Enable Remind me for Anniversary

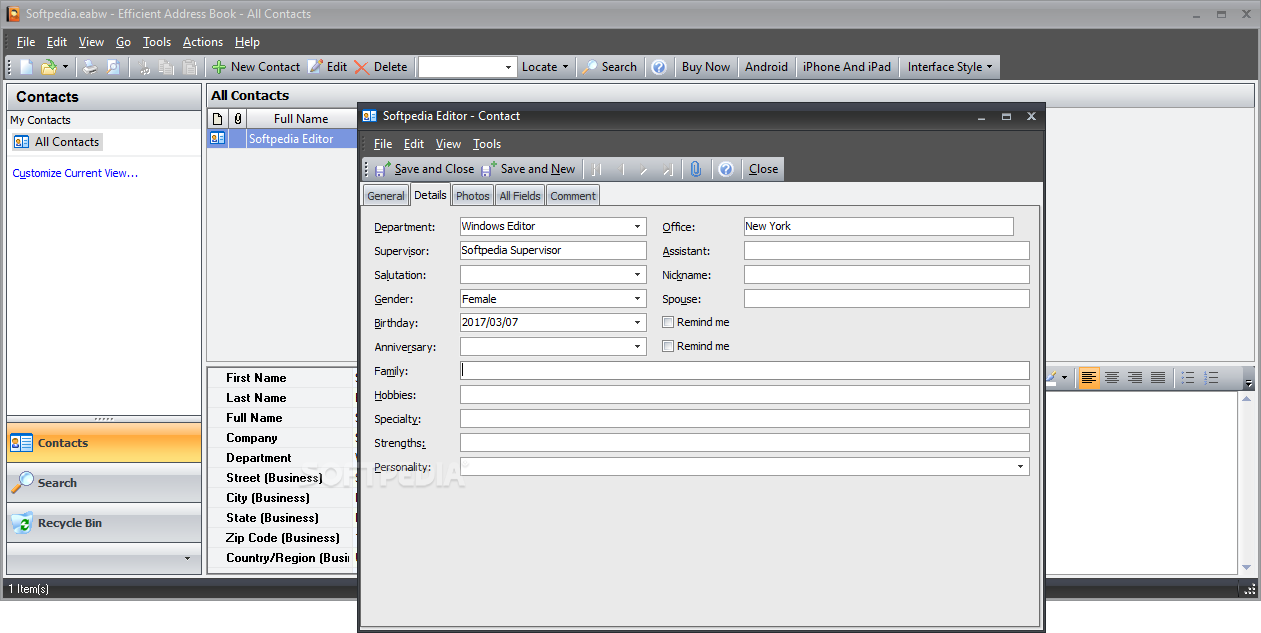(x=668, y=346)
